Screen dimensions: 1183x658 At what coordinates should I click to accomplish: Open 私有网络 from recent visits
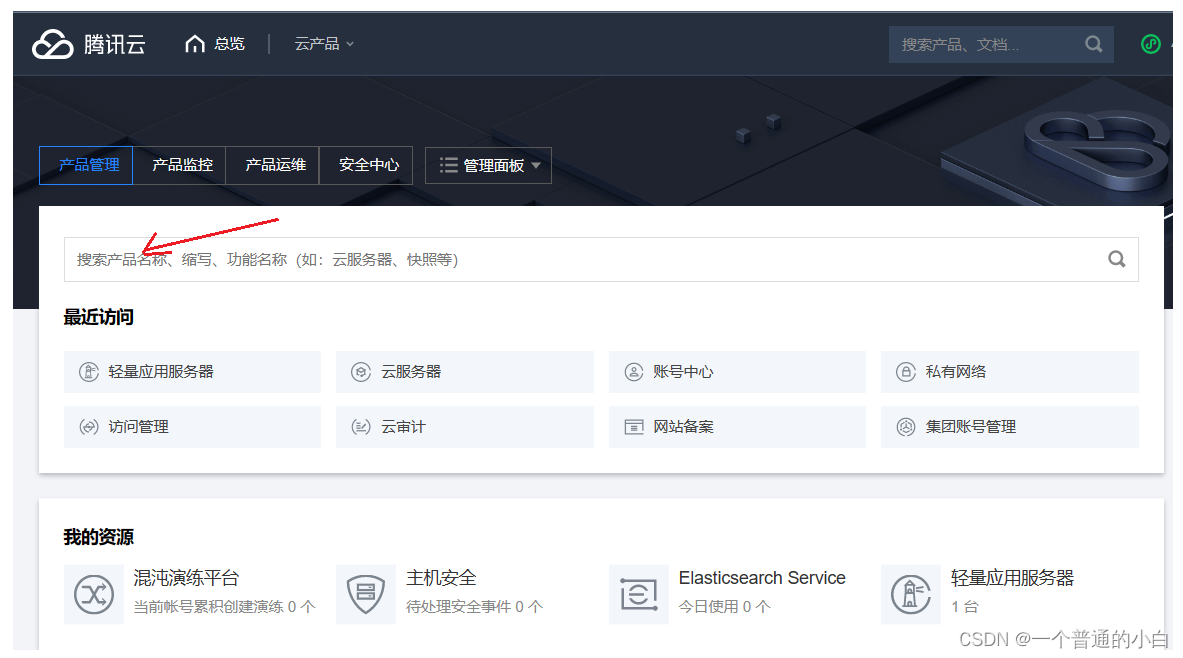1009,372
